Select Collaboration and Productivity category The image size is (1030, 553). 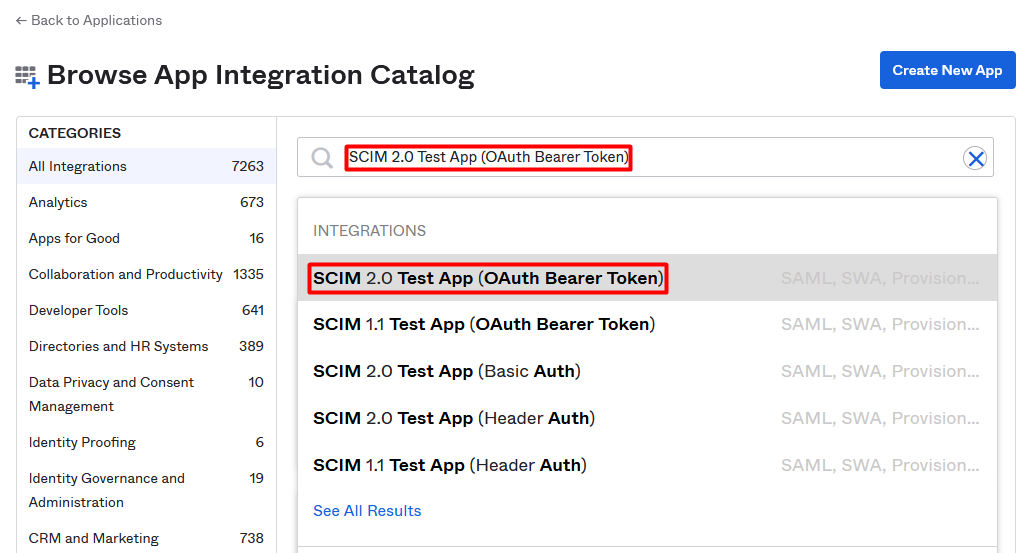146,275
